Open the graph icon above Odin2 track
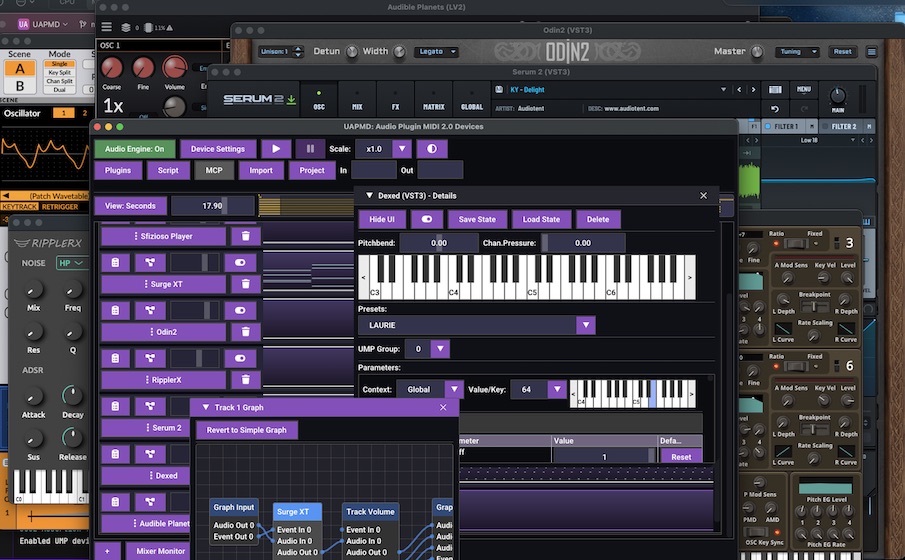905x560 pixels. pos(150,311)
